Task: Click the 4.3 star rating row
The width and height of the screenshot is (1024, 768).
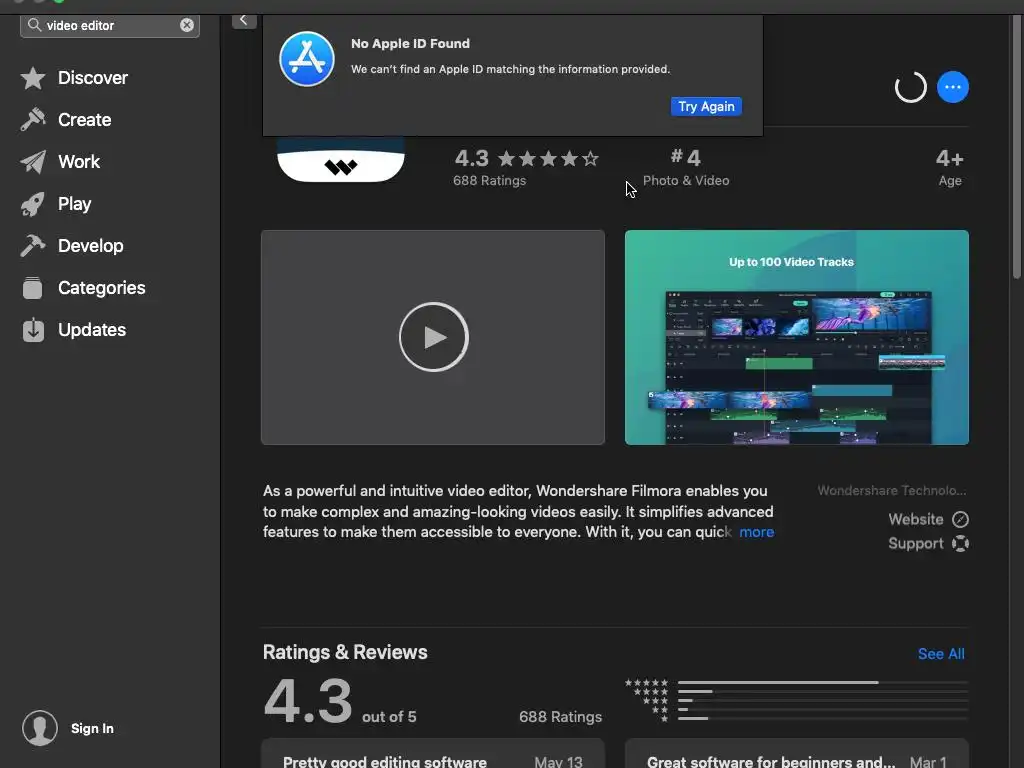Action: click(x=526, y=158)
